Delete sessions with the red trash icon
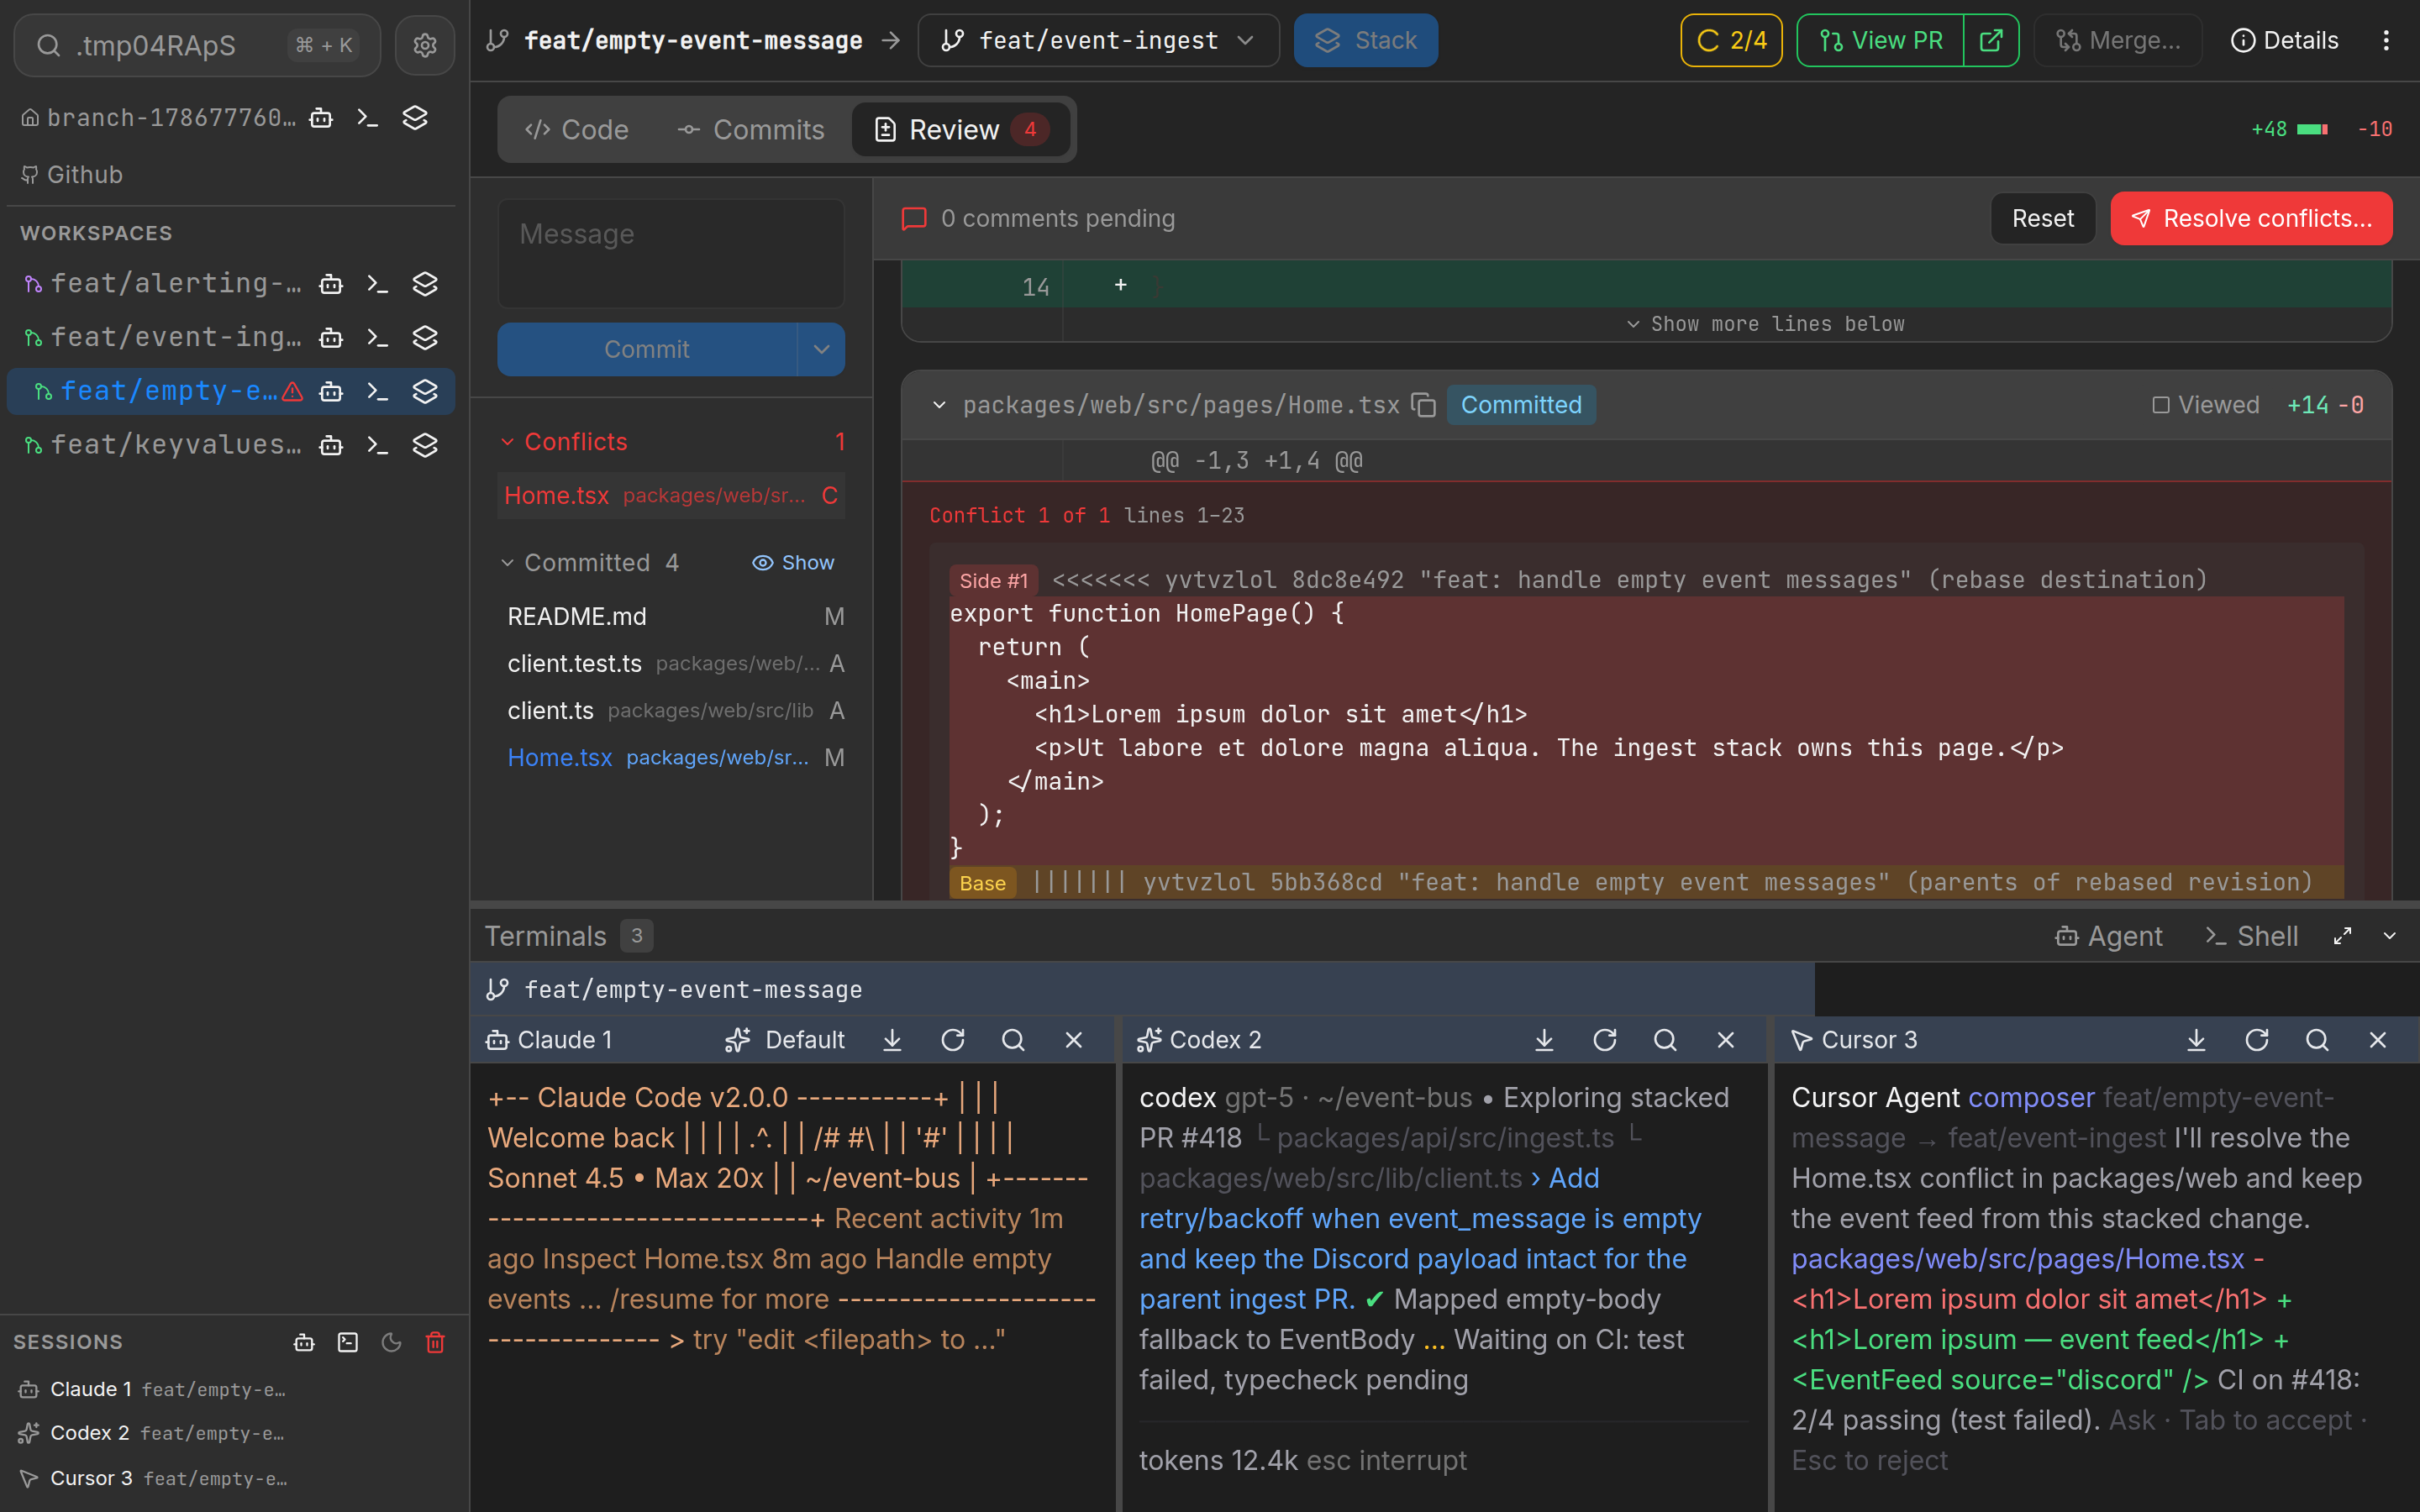2420x1512 pixels. (x=435, y=1342)
